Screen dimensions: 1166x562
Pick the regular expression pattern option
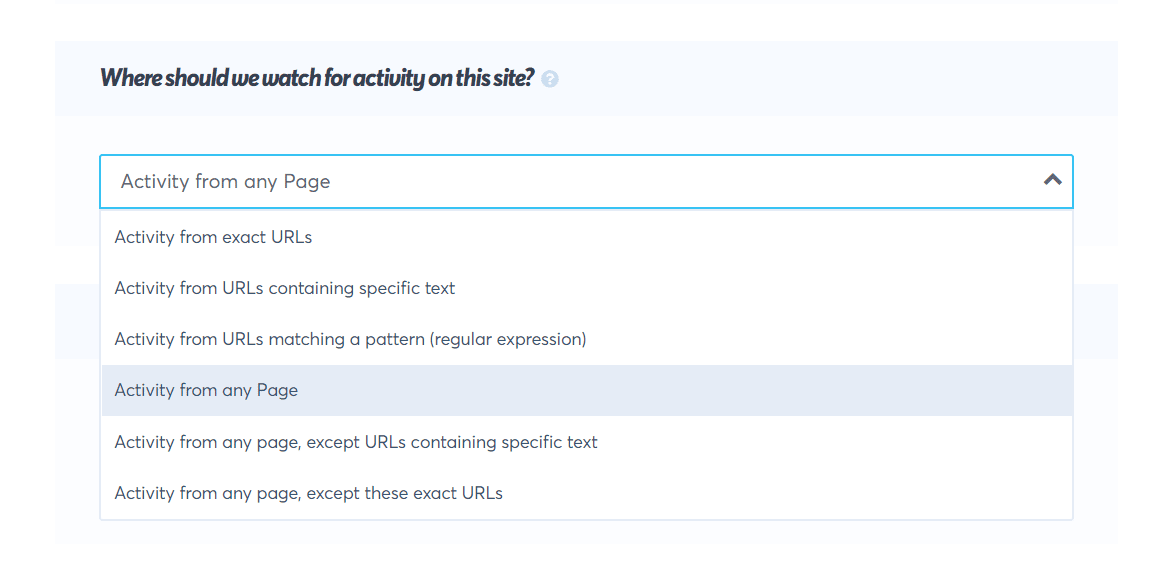click(350, 339)
